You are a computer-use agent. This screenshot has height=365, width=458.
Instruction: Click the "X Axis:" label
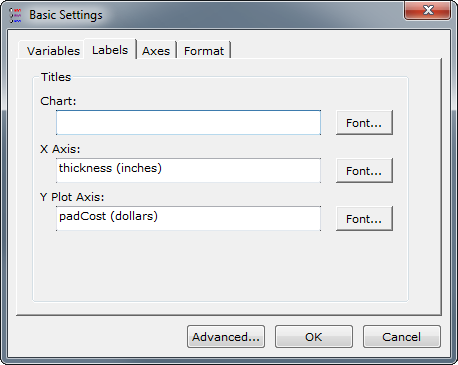point(60,149)
